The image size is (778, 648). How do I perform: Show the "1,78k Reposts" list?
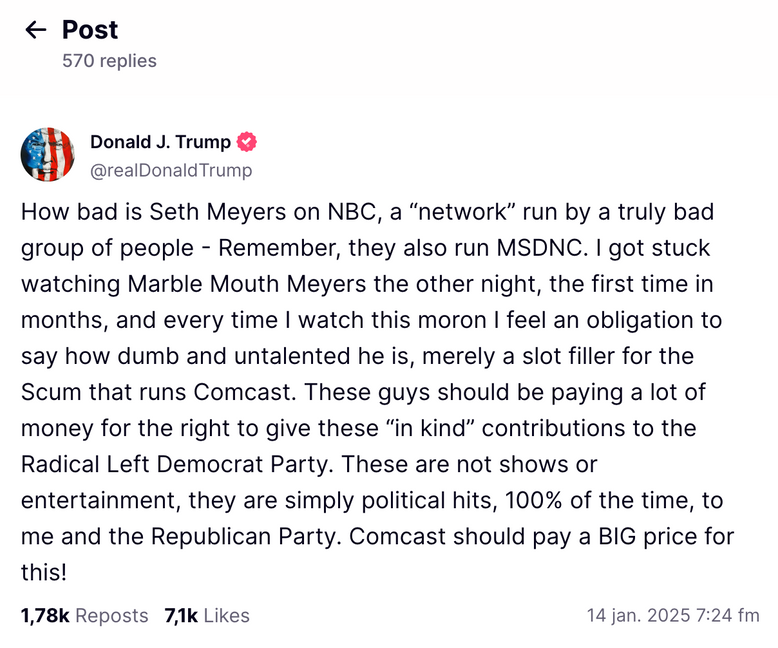84,615
